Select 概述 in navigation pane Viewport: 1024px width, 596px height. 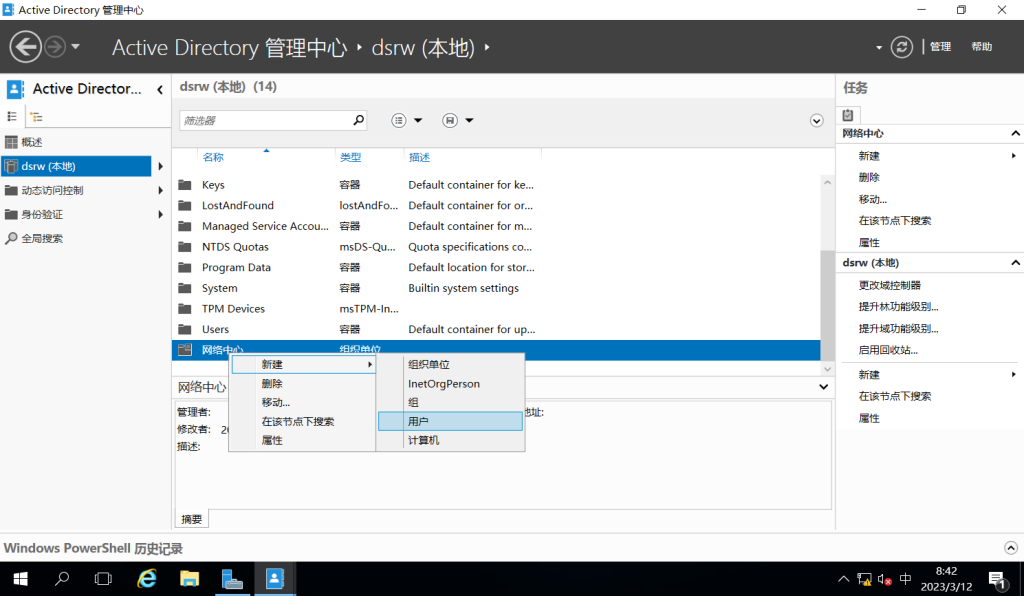[31, 142]
